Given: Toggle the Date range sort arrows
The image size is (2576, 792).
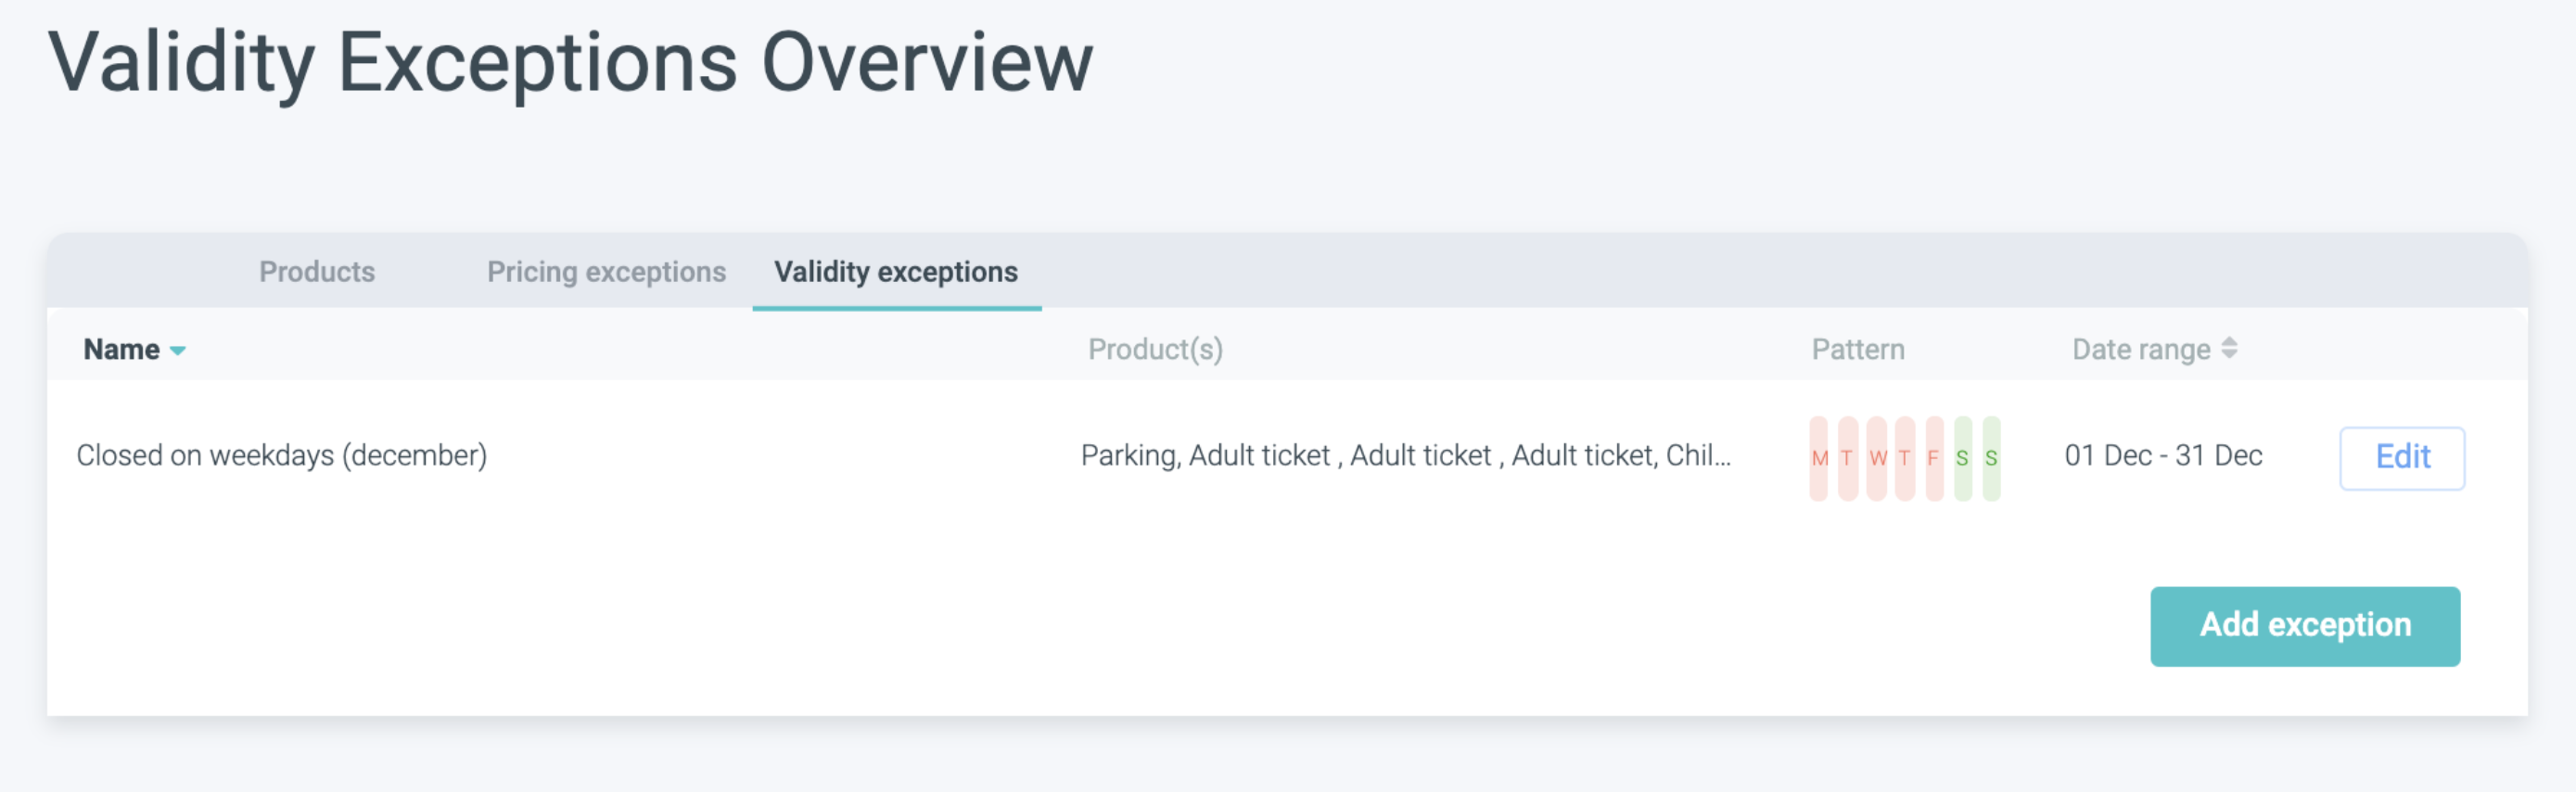Looking at the screenshot, I should [x=2229, y=348].
